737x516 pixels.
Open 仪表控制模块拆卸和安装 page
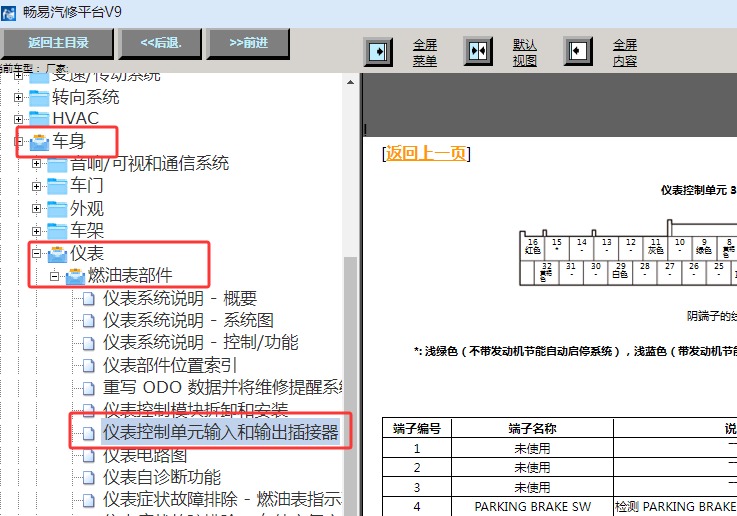click(196, 409)
